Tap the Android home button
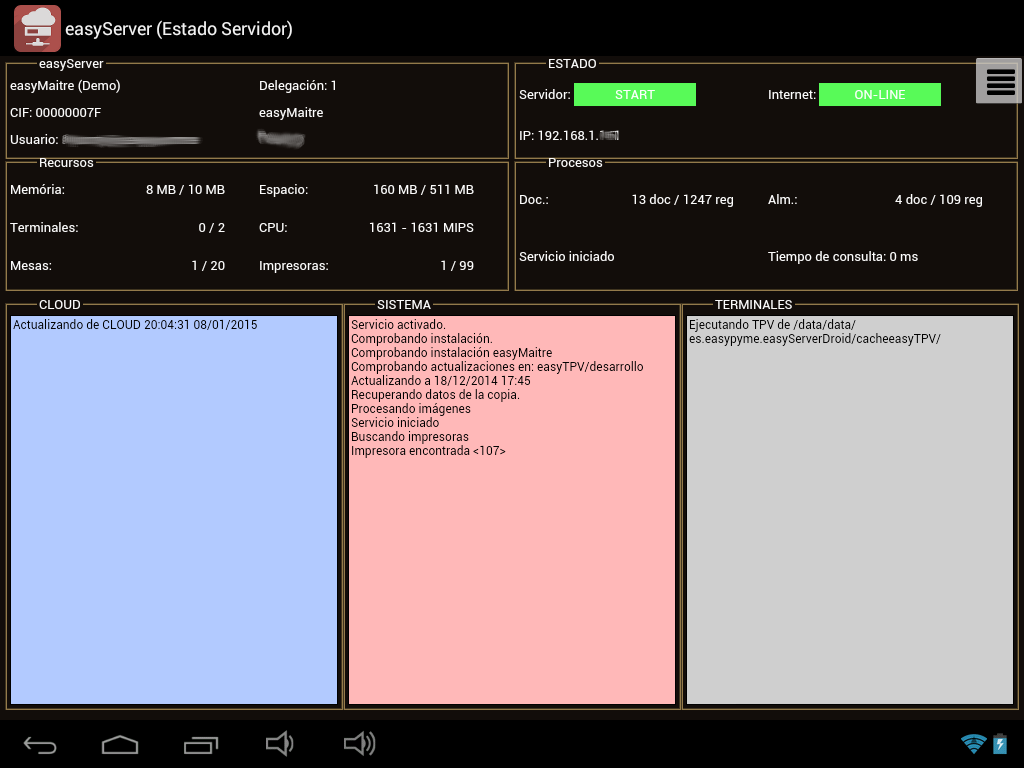 pyautogui.click(x=120, y=744)
